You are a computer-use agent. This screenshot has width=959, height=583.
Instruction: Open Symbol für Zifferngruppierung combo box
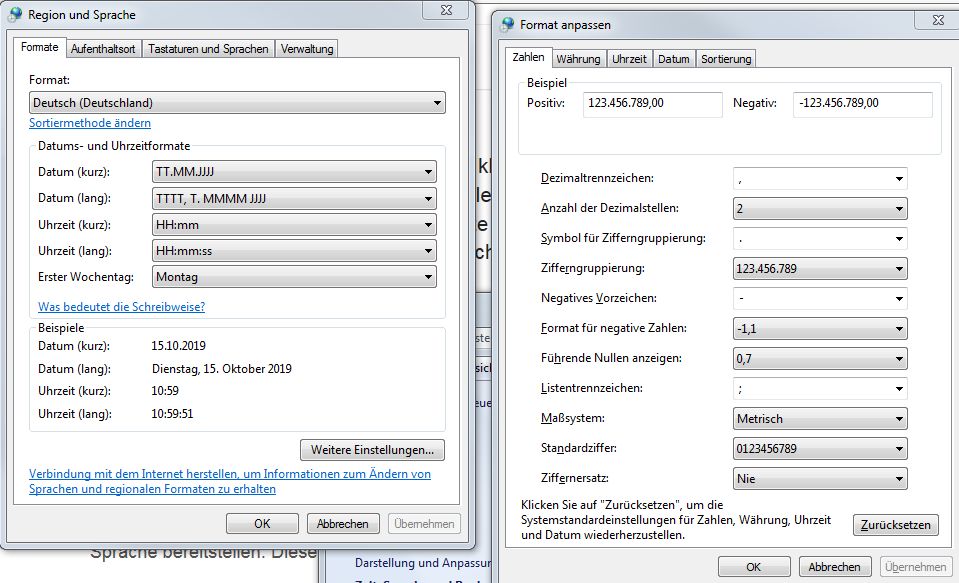820,239
